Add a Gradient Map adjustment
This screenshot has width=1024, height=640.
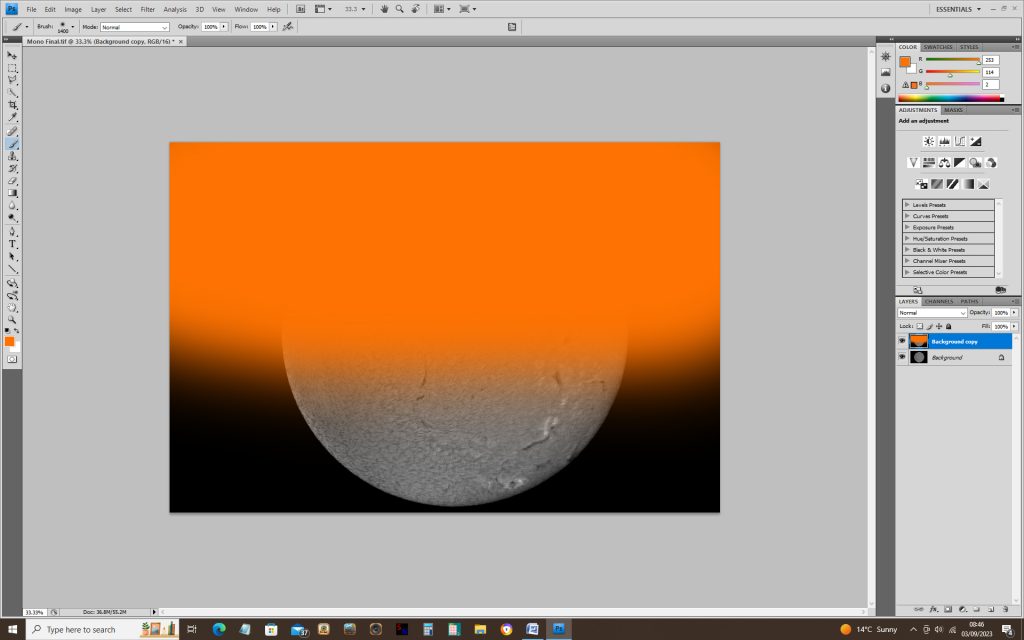968,184
